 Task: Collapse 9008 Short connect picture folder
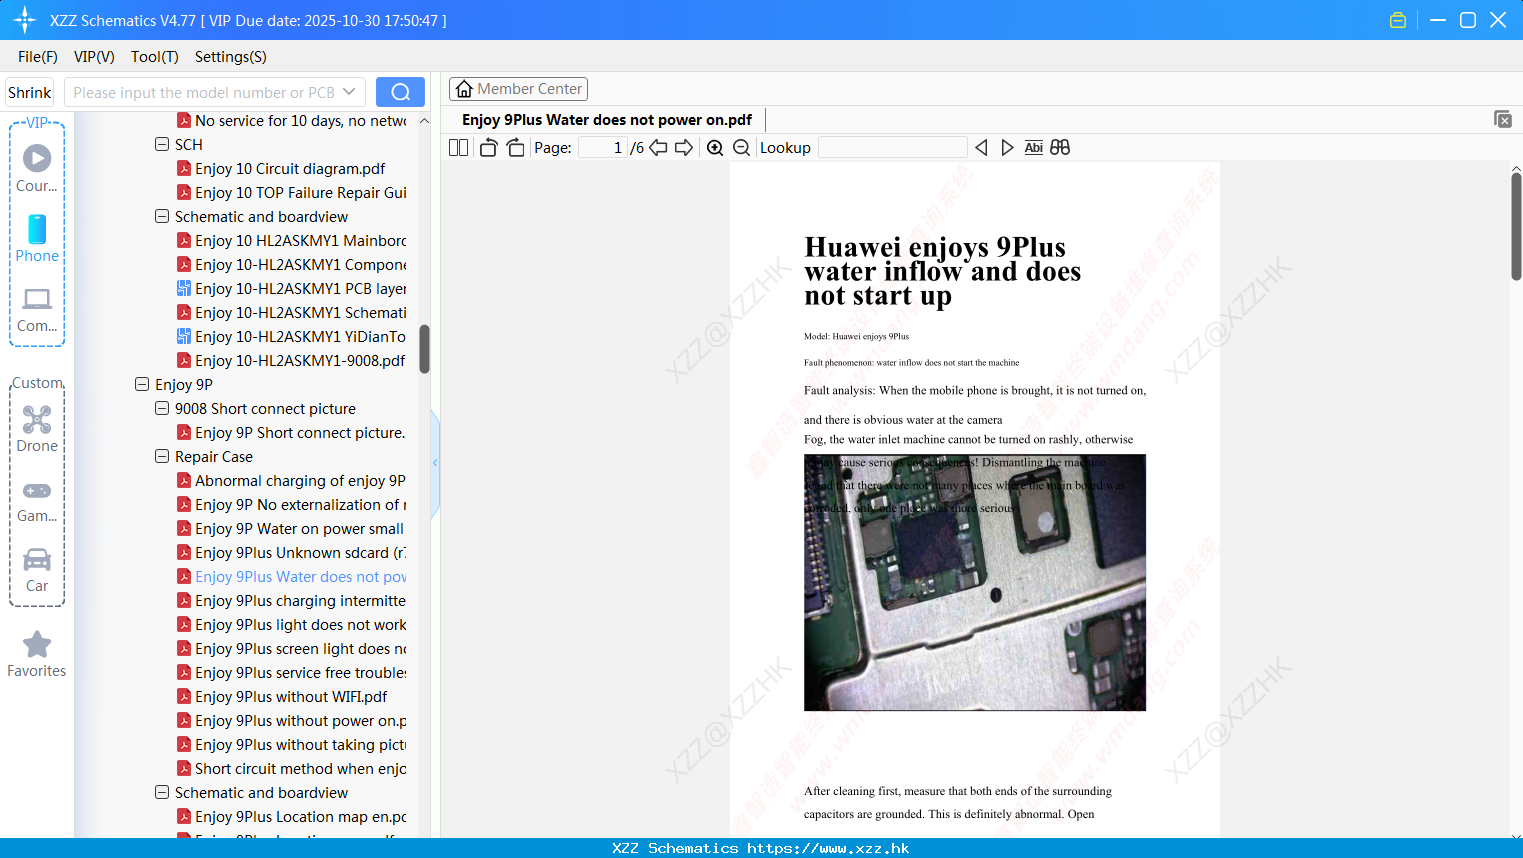click(x=162, y=408)
